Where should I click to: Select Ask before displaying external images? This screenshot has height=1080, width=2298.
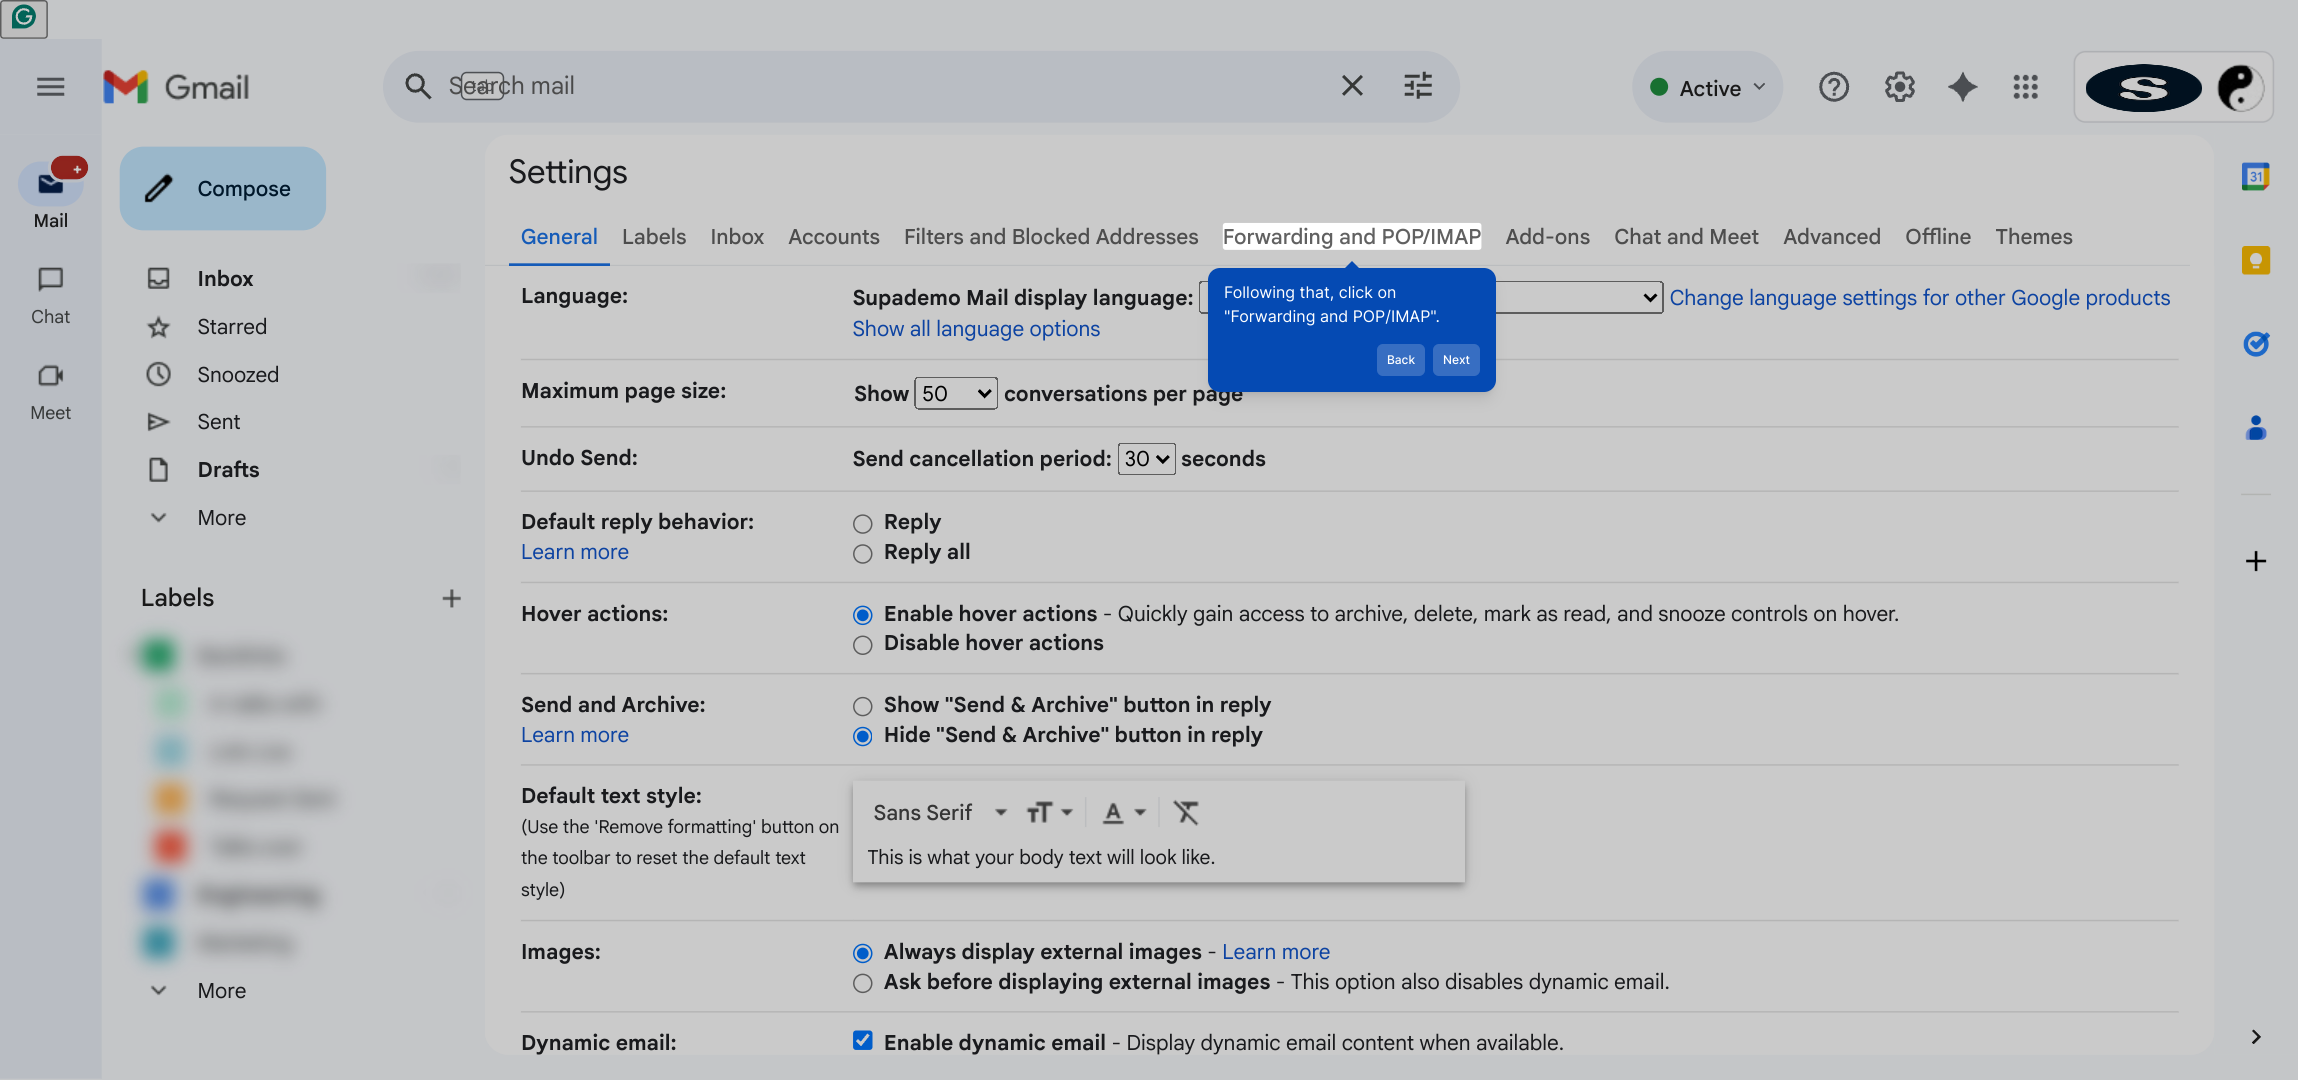[862, 983]
